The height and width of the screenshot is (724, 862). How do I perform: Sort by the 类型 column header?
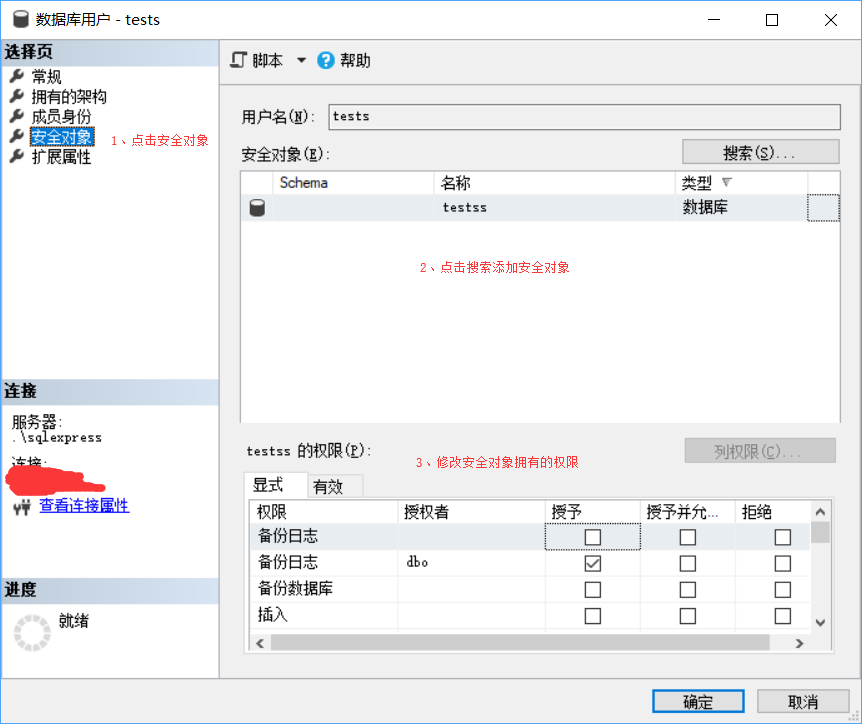coord(741,183)
